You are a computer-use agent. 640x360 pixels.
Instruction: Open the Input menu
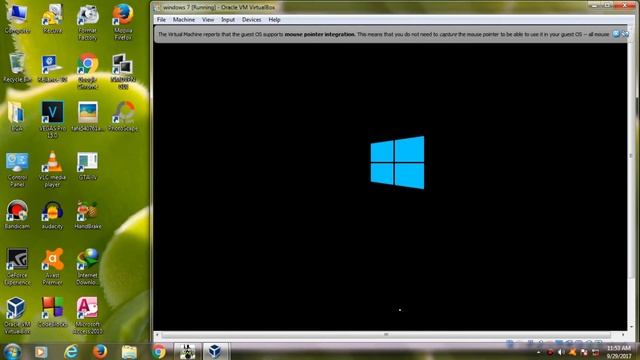[228, 20]
